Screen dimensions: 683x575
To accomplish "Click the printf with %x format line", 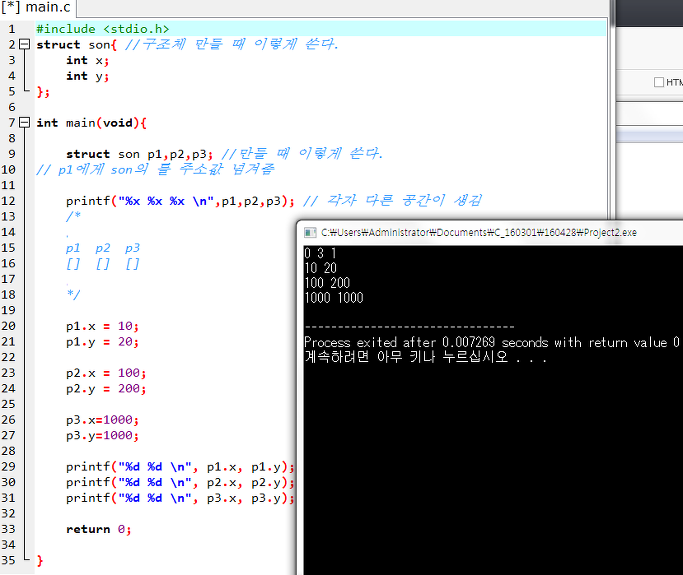I will coord(180,201).
